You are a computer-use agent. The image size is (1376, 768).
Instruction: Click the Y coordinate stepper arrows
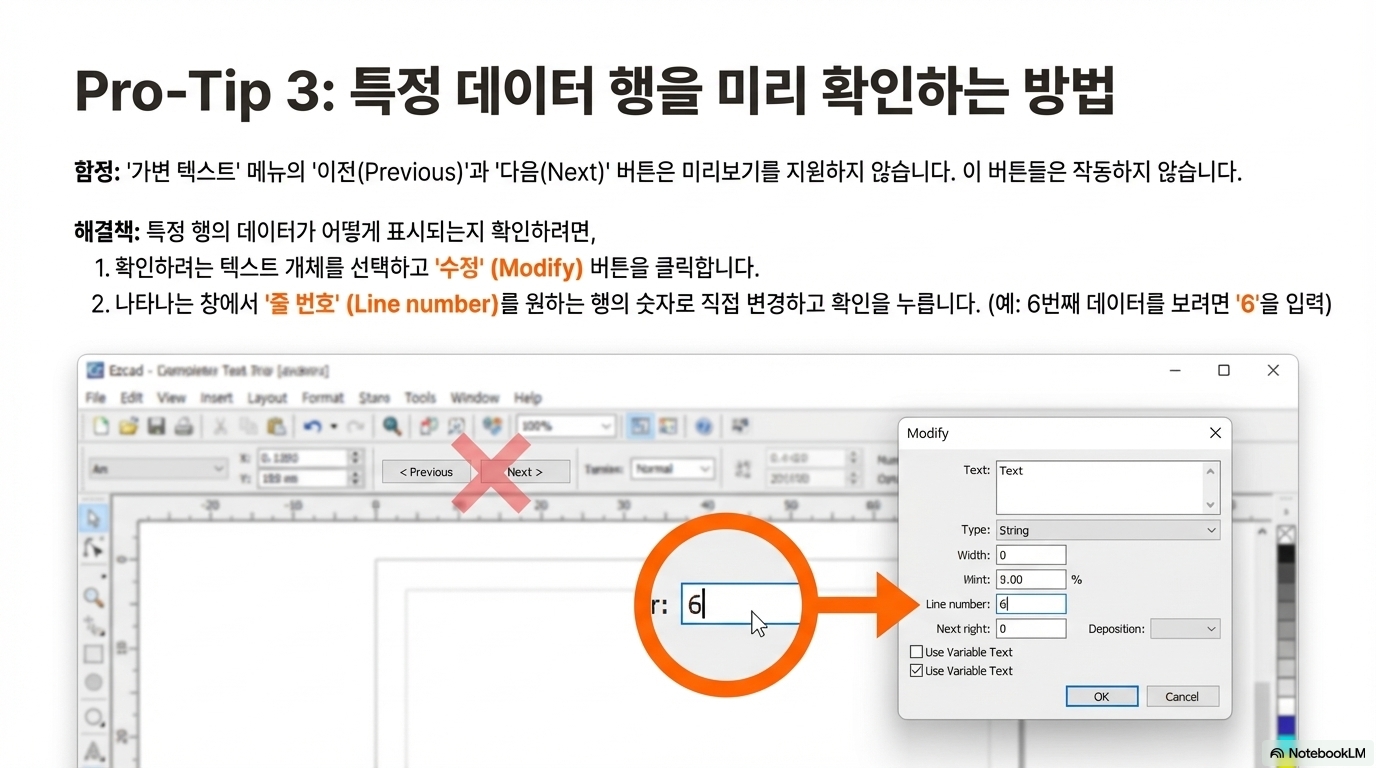pyautogui.click(x=354, y=478)
